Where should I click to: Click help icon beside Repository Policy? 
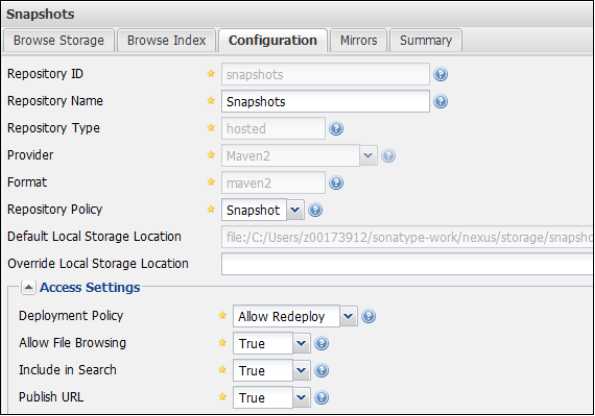pyautogui.click(x=315, y=210)
